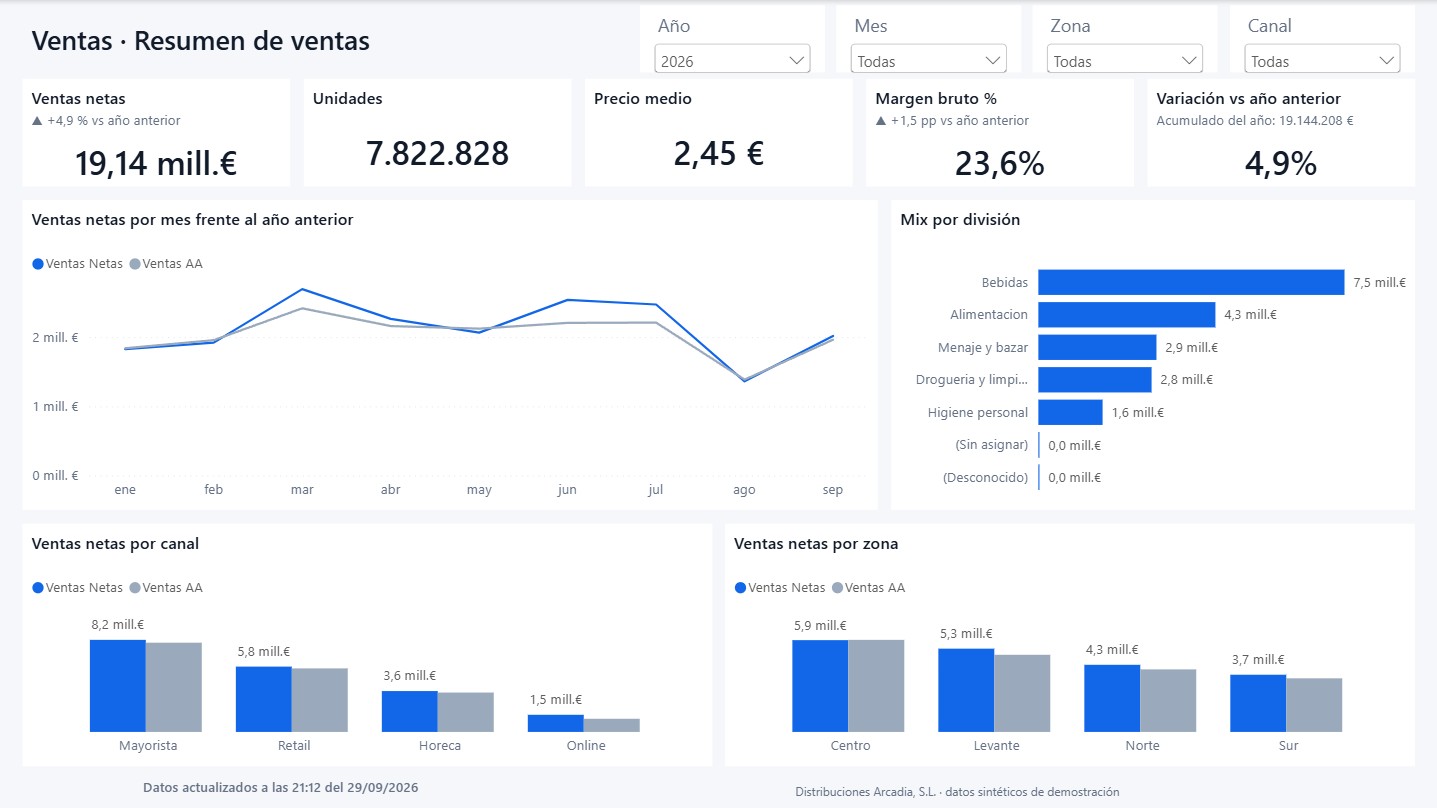1437x808 pixels.
Task: Select the blue Sur Ventas Netas bar
Action: coord(1258,703)
